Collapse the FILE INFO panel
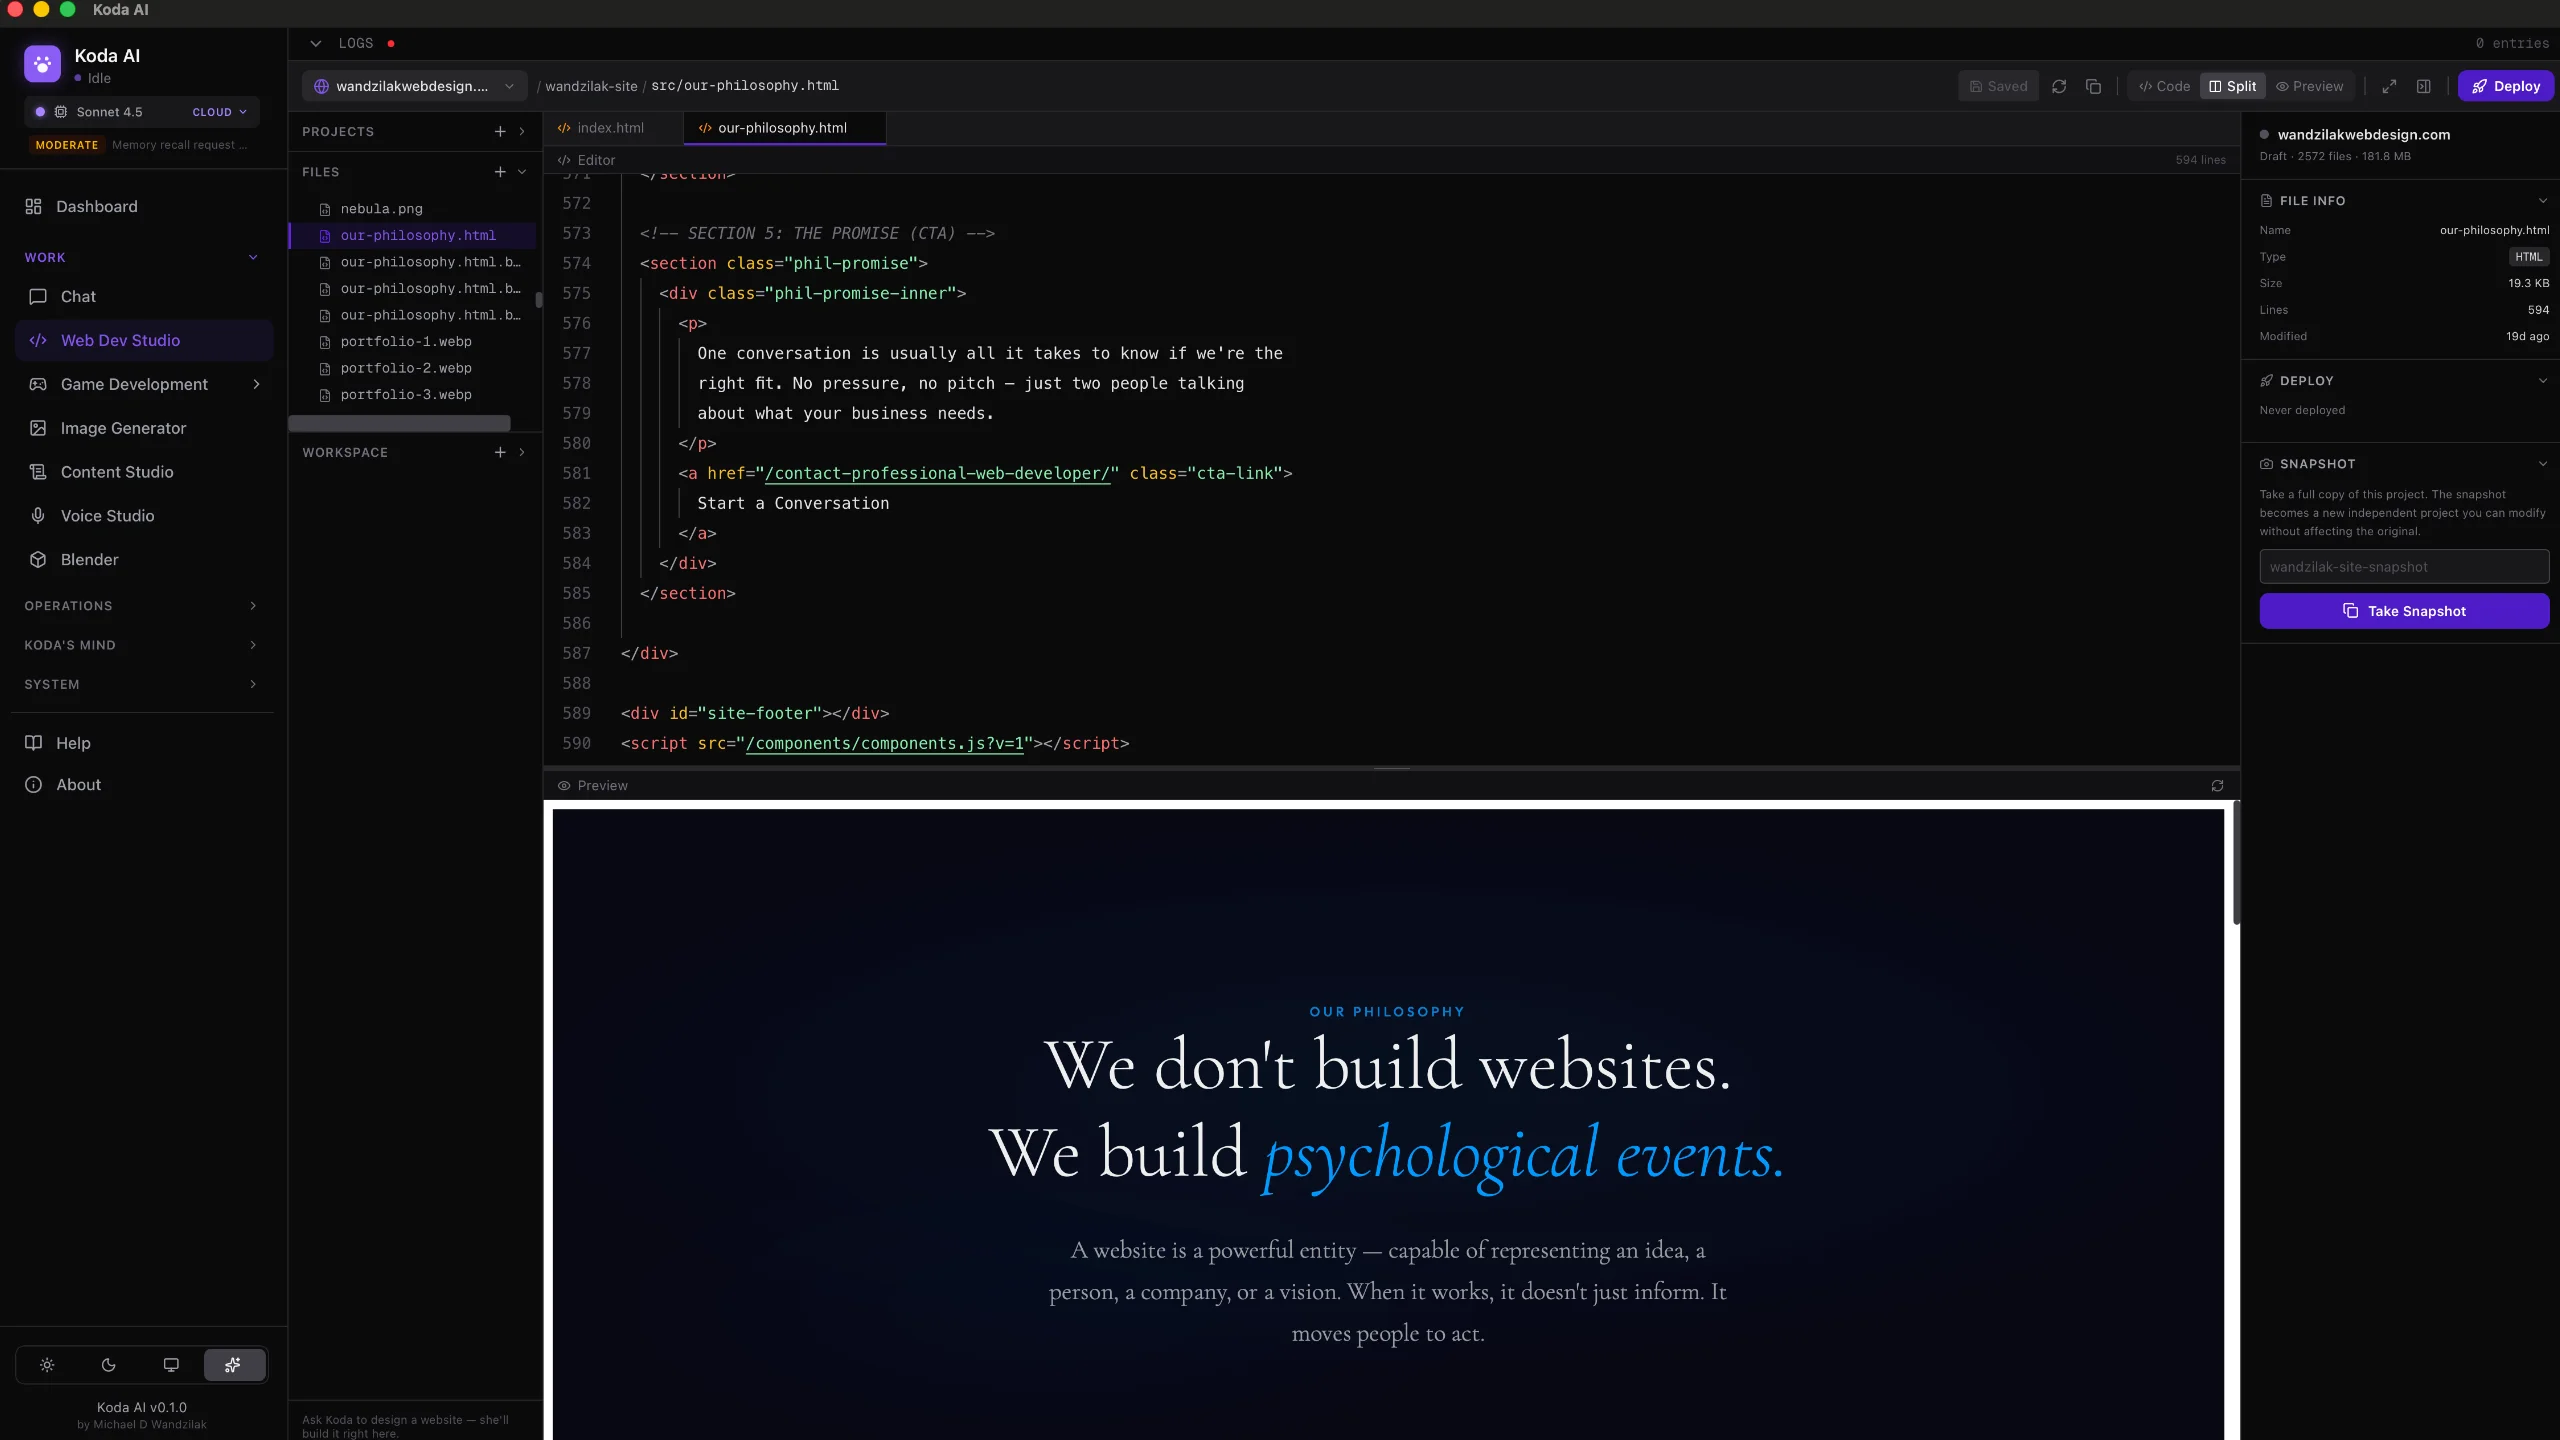 coord(2542,200)
